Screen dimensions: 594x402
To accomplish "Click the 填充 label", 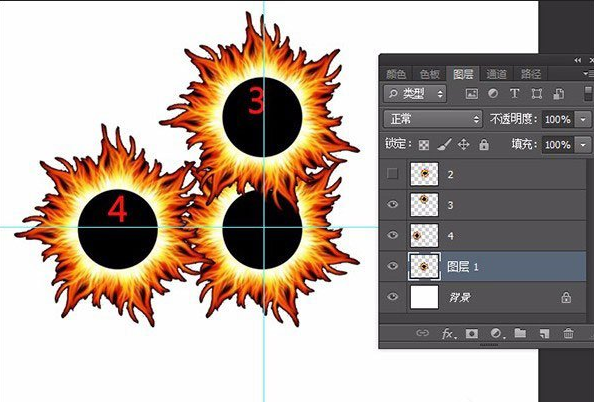I will click(x=524, y=144).
